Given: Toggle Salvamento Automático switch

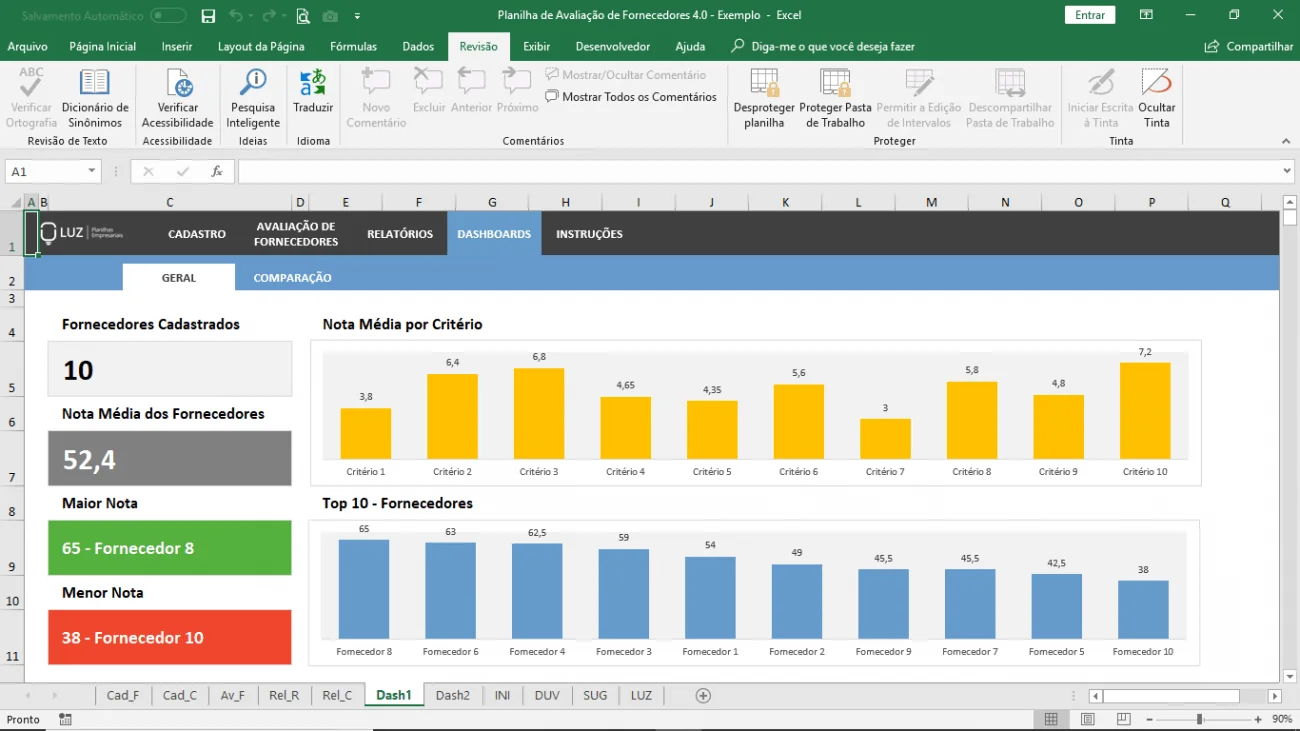Looking at the screenshot, I should [168, 16].
